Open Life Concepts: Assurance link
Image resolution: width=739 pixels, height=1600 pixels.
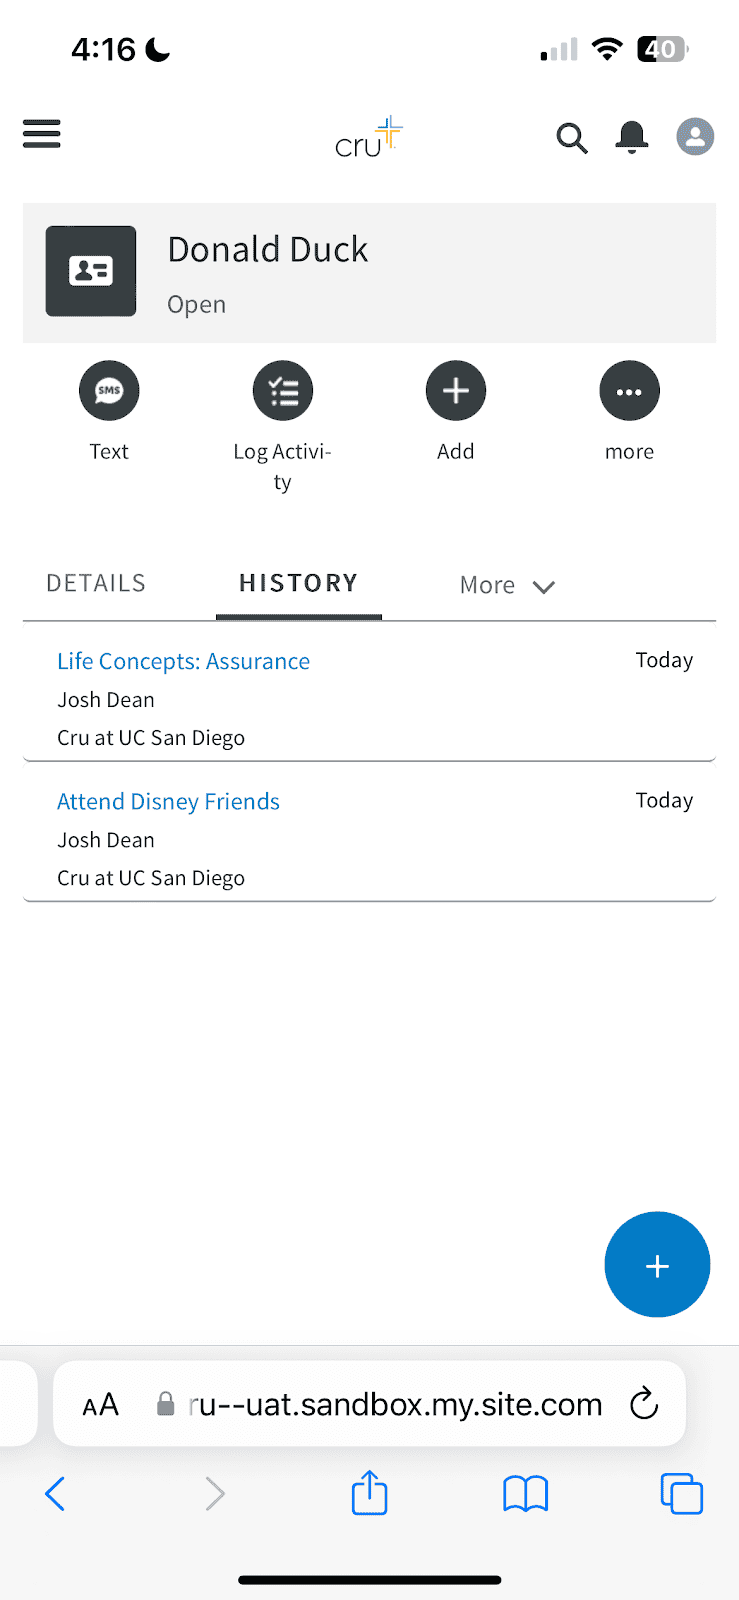click(x=183, y=661)
